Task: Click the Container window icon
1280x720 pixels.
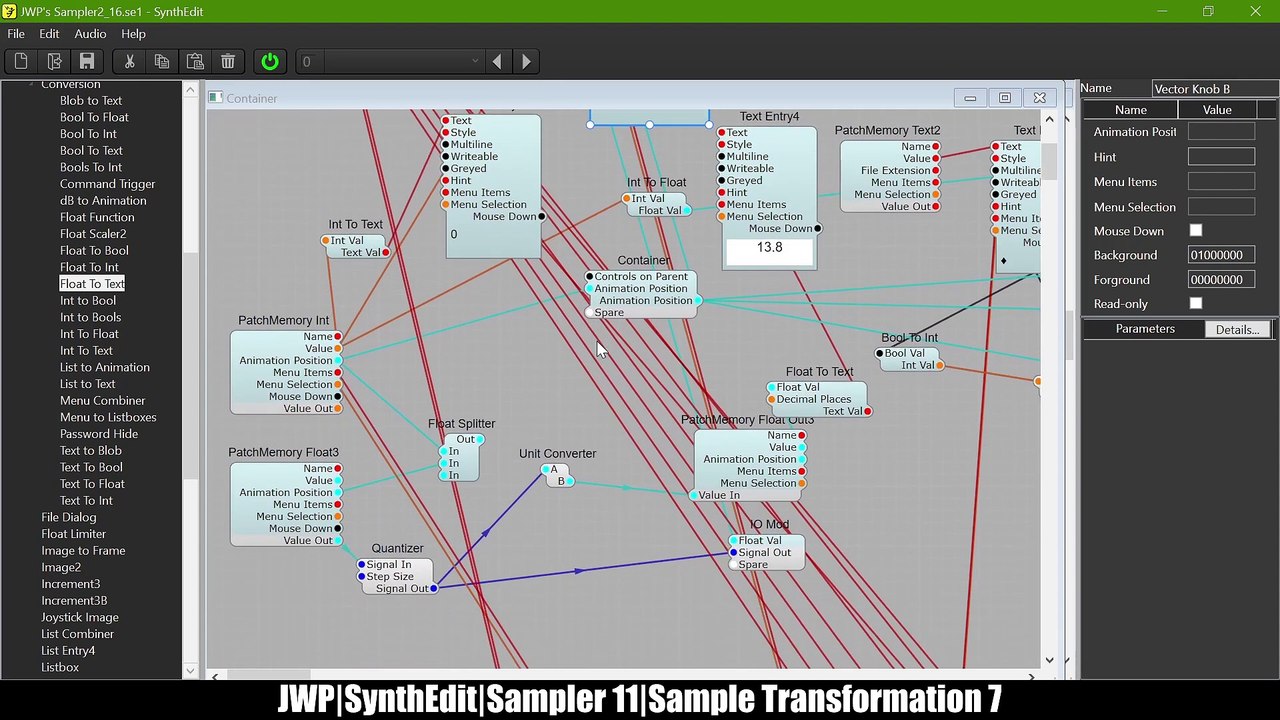Action: point(215,98)
